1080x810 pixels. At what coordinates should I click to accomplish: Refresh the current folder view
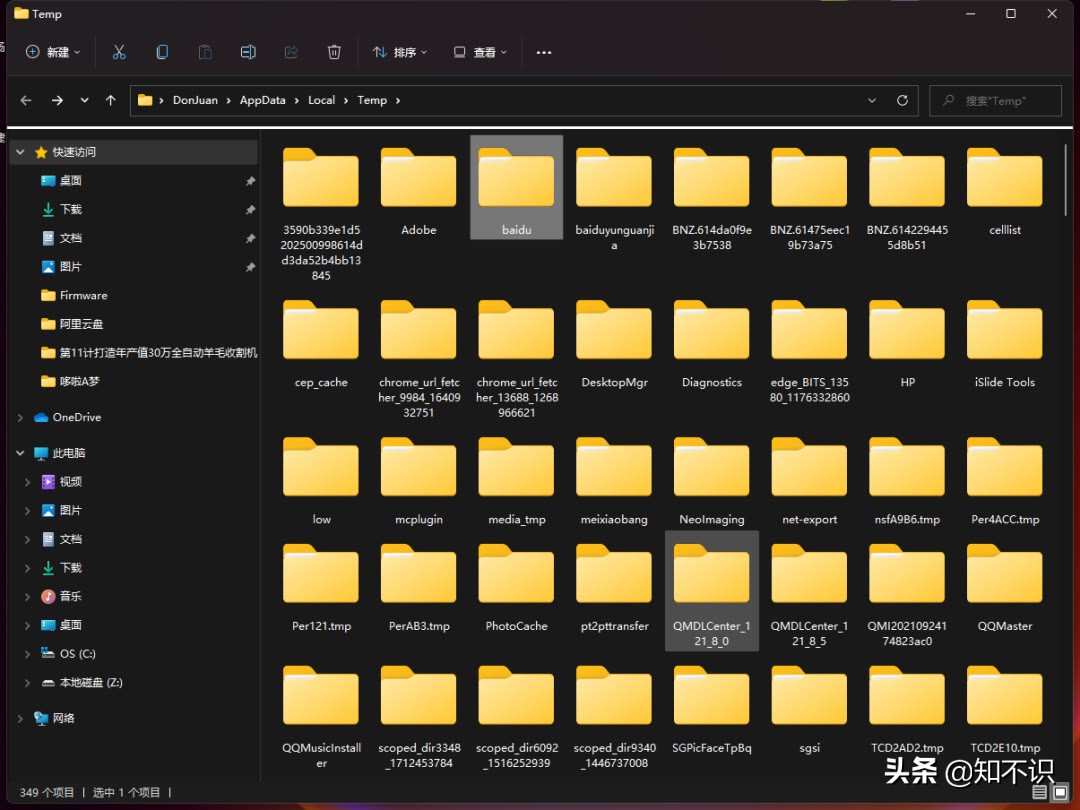(x=902, y=101)
